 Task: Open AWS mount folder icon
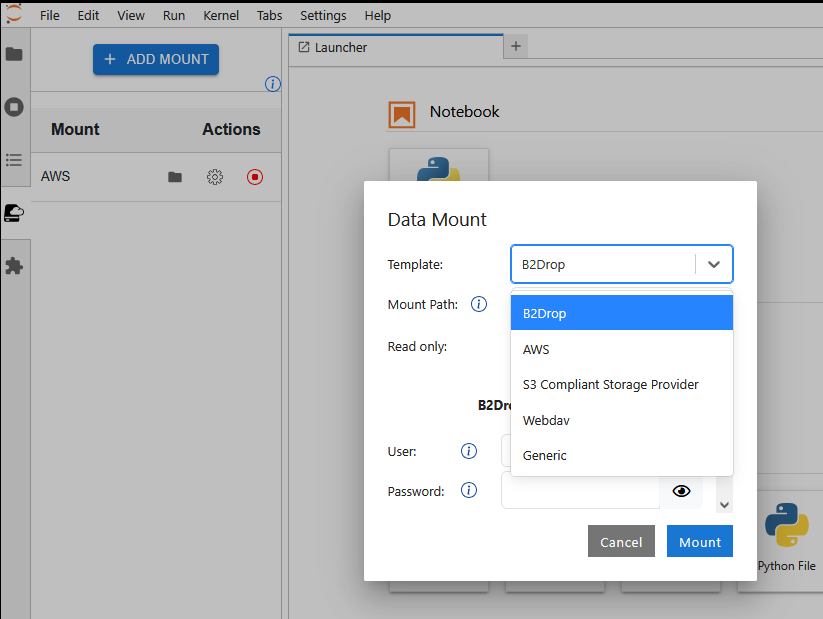tap(175, 177)
